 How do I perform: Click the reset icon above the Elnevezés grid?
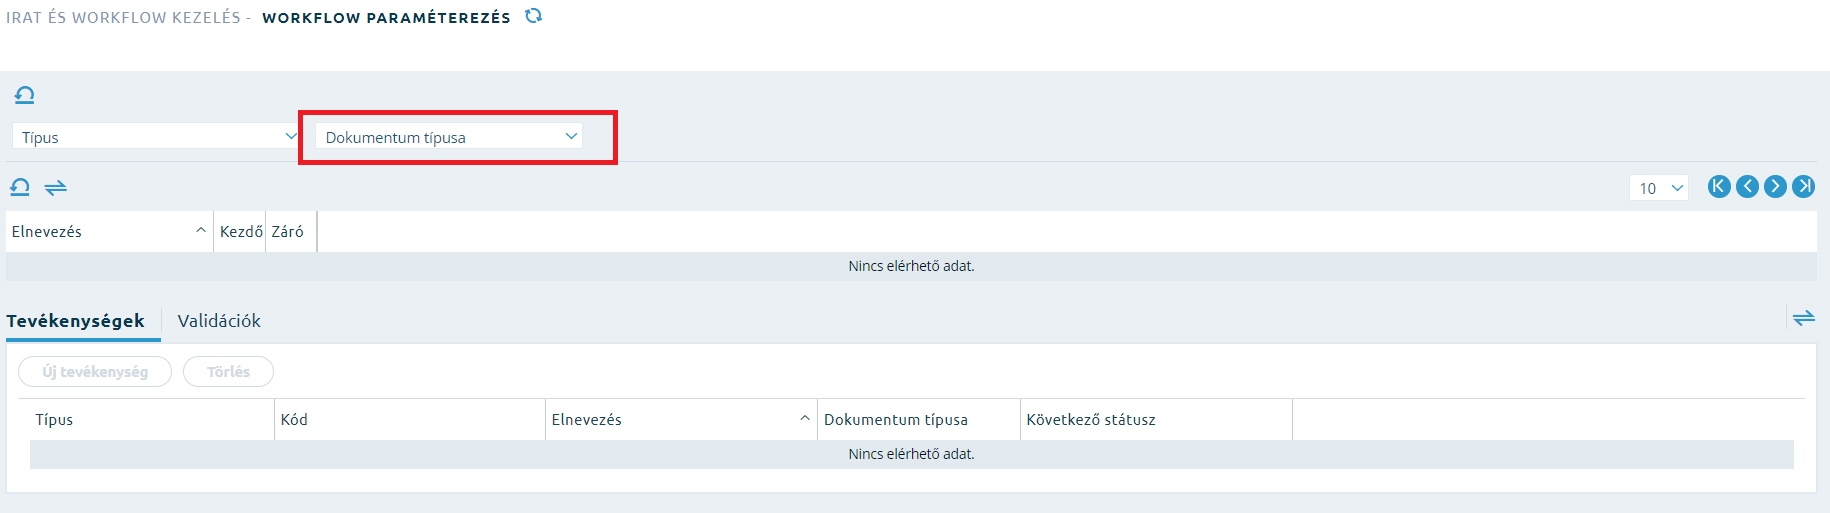[20, 187]
